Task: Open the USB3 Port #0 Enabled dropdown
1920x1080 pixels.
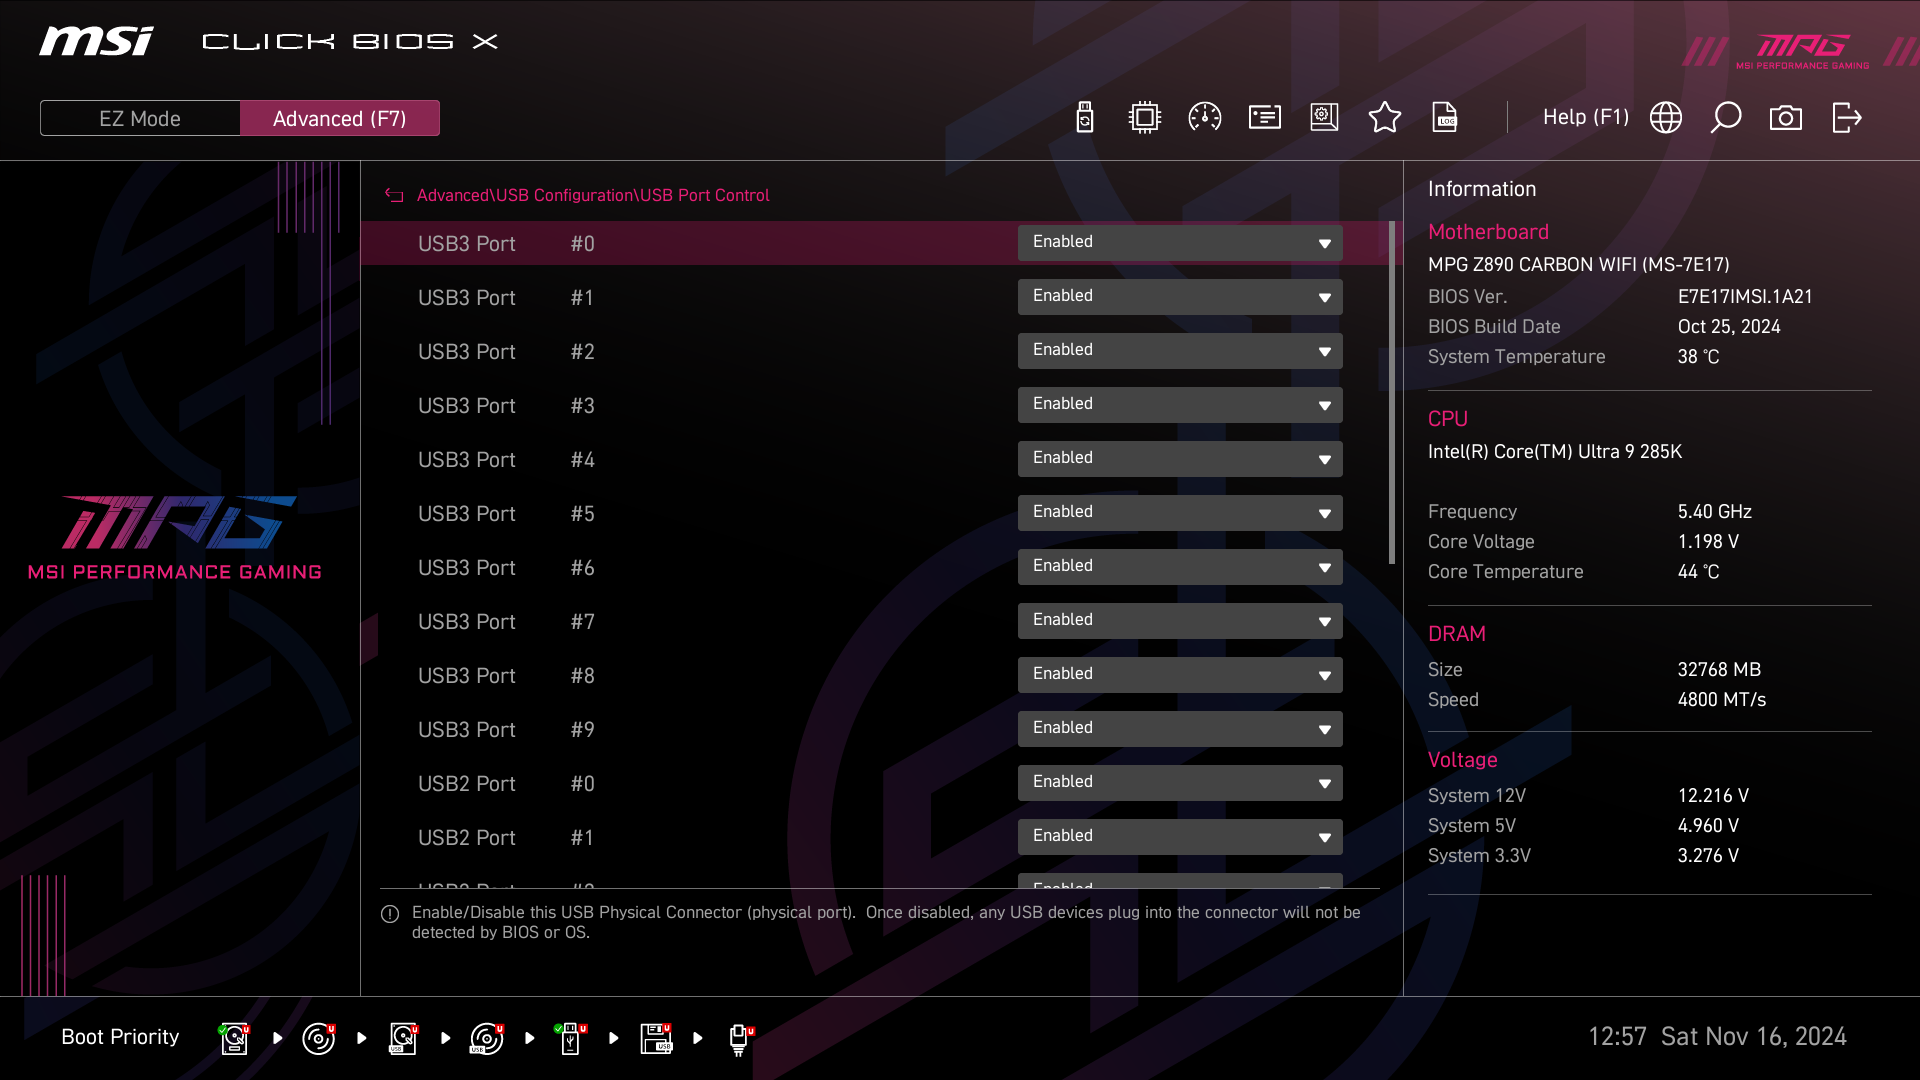Action: point(1180,243)
